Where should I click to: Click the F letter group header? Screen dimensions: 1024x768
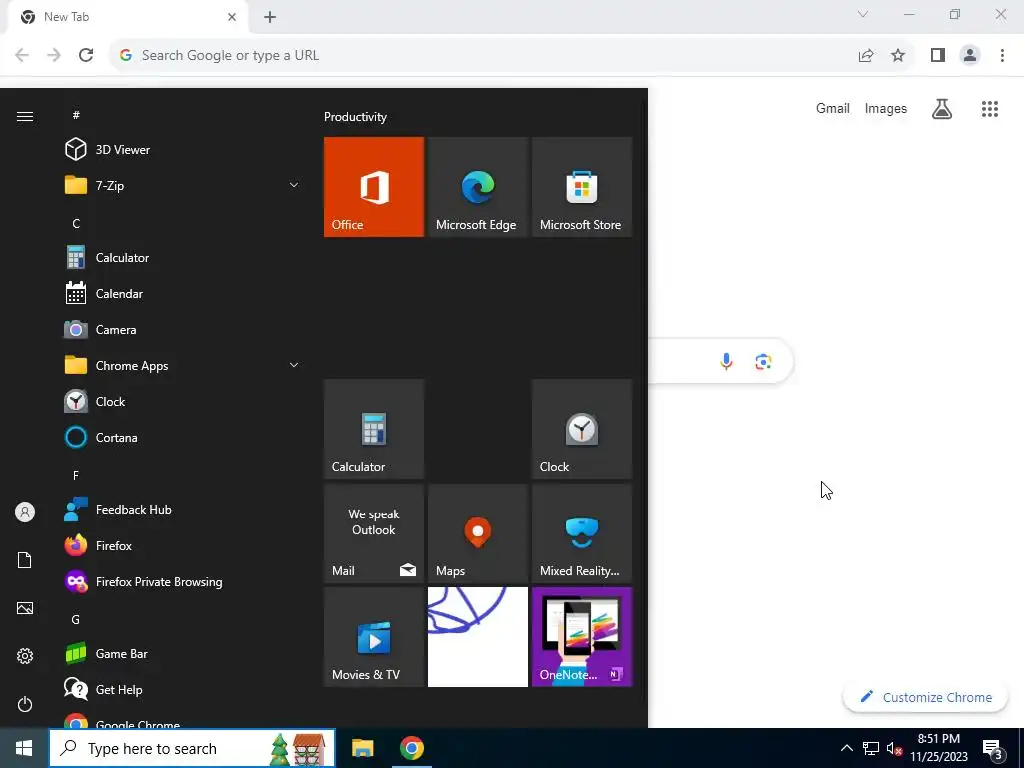[76, 475]
